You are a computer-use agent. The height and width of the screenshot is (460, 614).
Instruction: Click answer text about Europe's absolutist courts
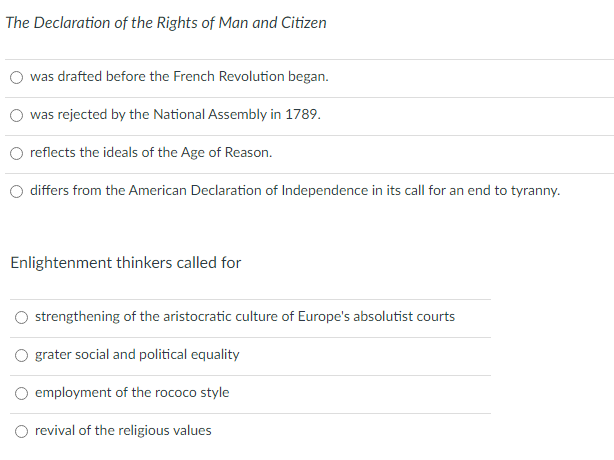tap(245, 316)
